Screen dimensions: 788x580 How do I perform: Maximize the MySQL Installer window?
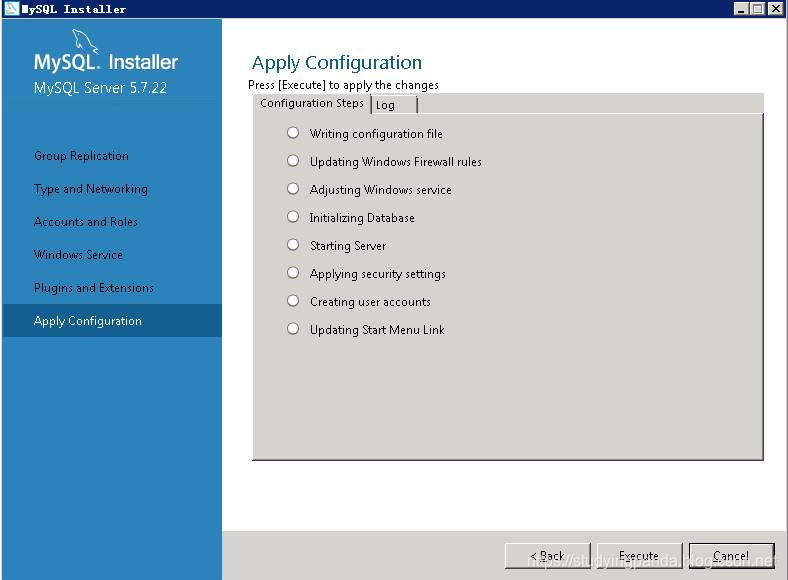coord(758,9)
